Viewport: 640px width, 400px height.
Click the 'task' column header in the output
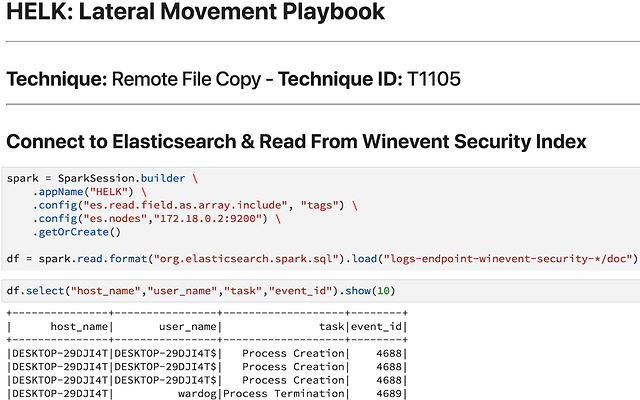(x=332, y=327)
